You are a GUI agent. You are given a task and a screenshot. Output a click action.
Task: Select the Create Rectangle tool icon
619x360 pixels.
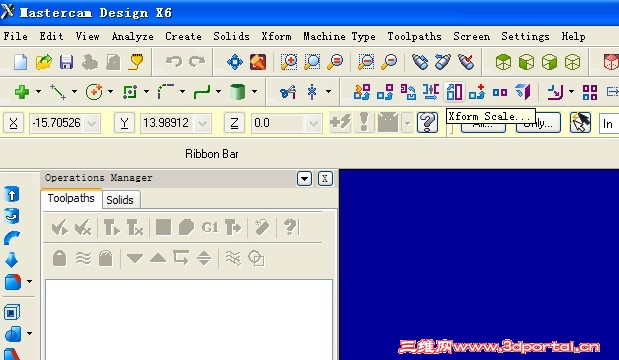tap(130, 92)
